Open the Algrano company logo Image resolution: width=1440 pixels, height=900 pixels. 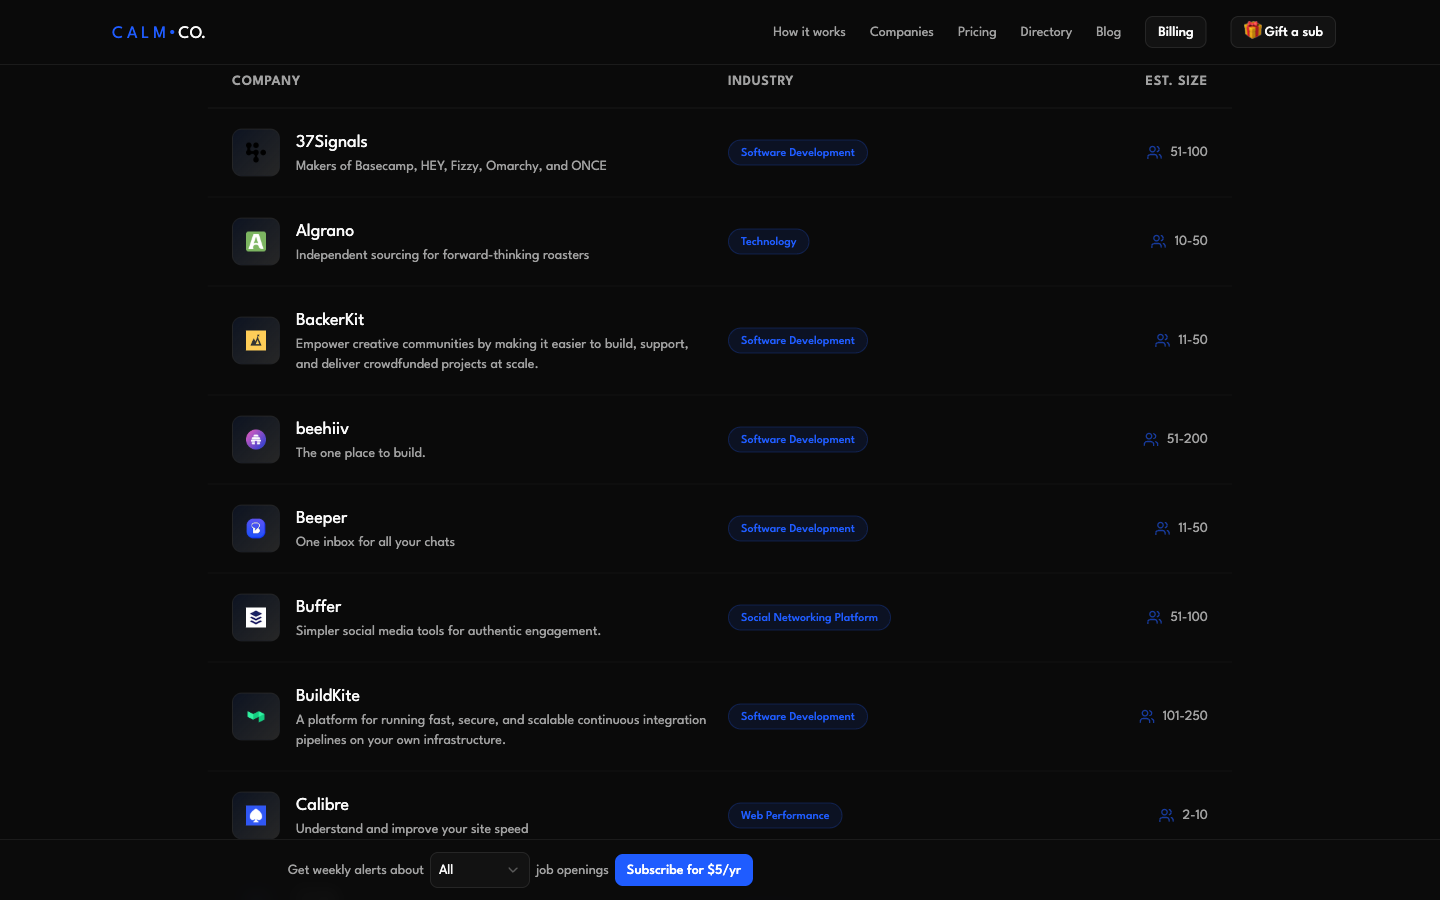coord(256,241)
